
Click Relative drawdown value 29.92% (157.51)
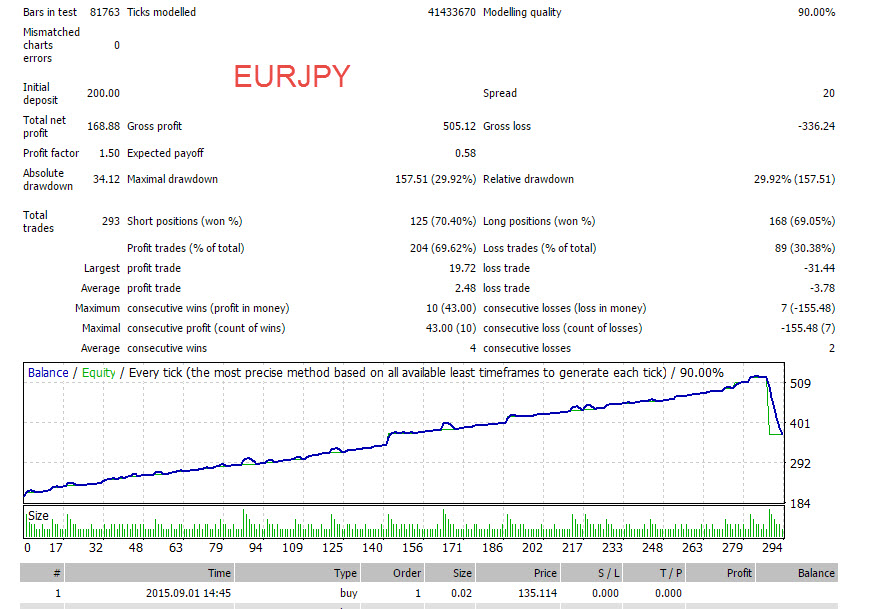pos(794,179)
